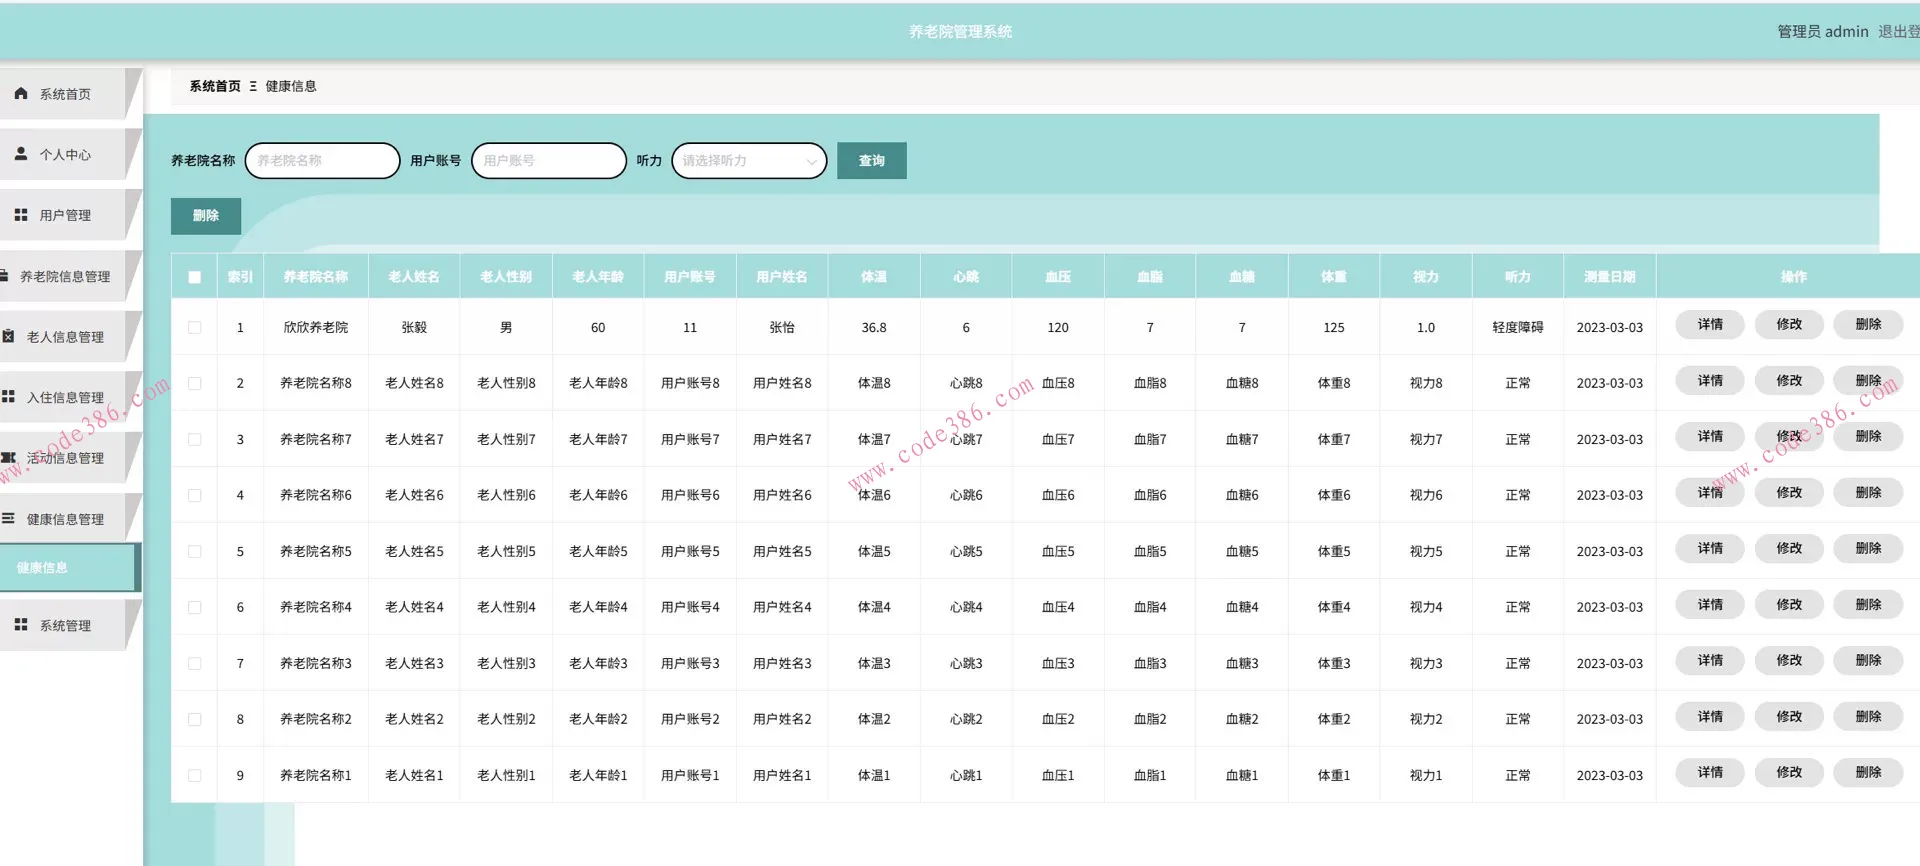Click the clipboard icon beside 老人信息管理
This screenshot has height=866, width=1920.
tap(9, 337)
